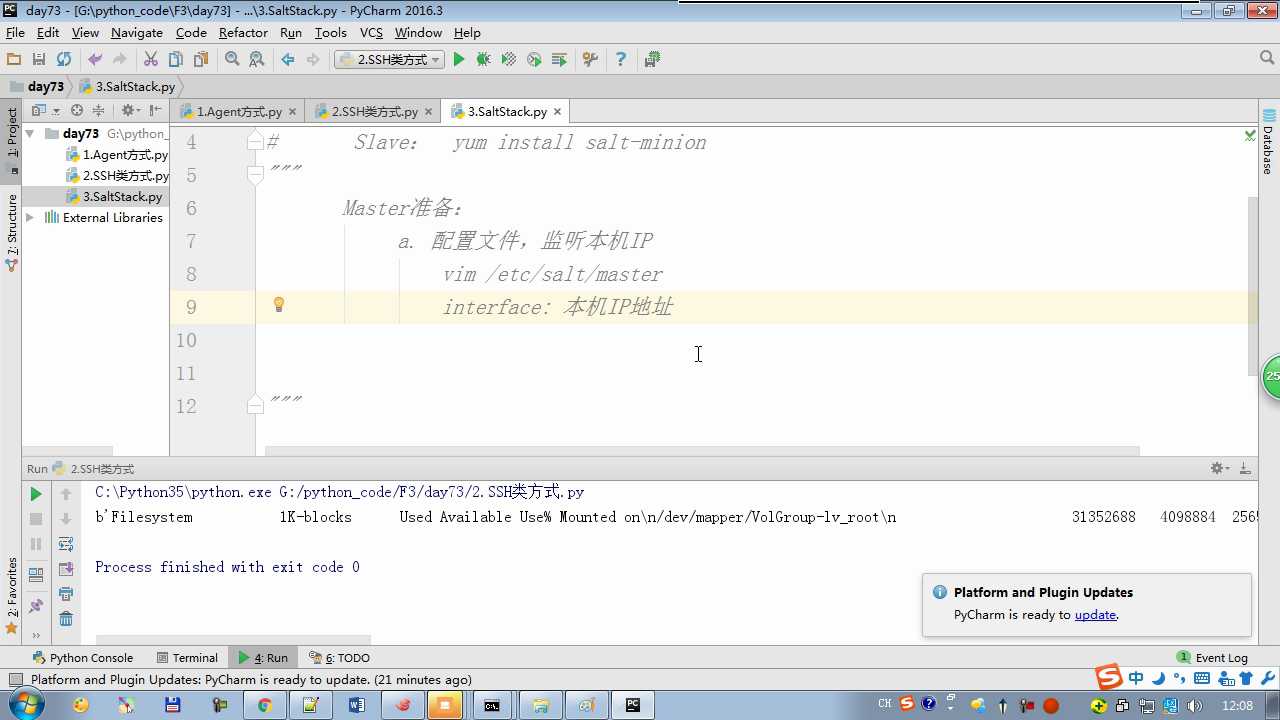Toggle soft-wrap in the Run console

pyautogui.click(x=66, y=544)
